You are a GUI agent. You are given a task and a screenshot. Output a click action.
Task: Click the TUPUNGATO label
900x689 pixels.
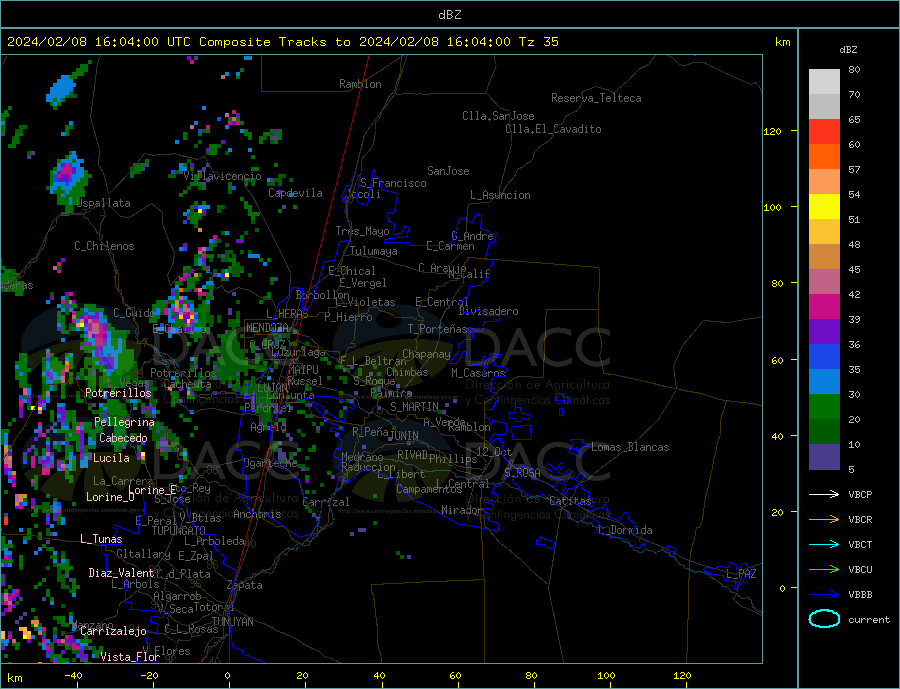[179, 531]
